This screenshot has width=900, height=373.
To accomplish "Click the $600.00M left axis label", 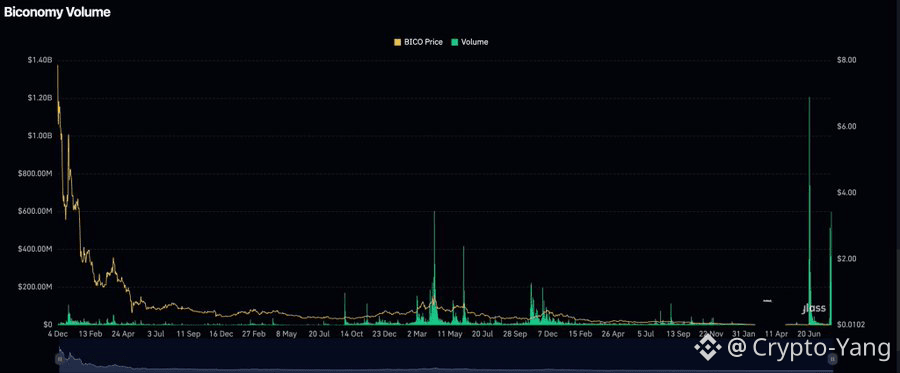I will click(x=36, y=212).
